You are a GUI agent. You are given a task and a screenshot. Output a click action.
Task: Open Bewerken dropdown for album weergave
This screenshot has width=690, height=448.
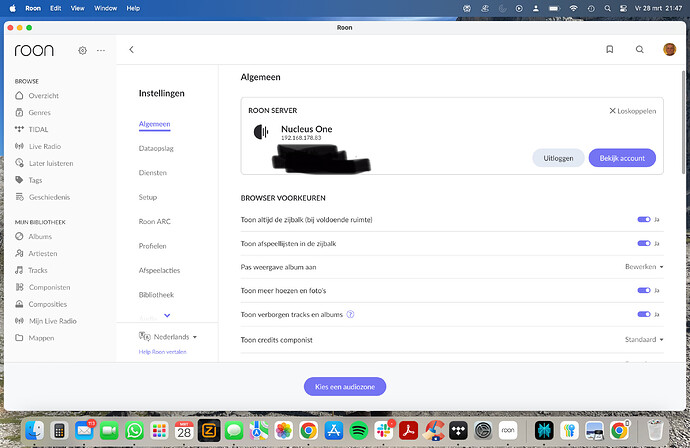[644, 267]
